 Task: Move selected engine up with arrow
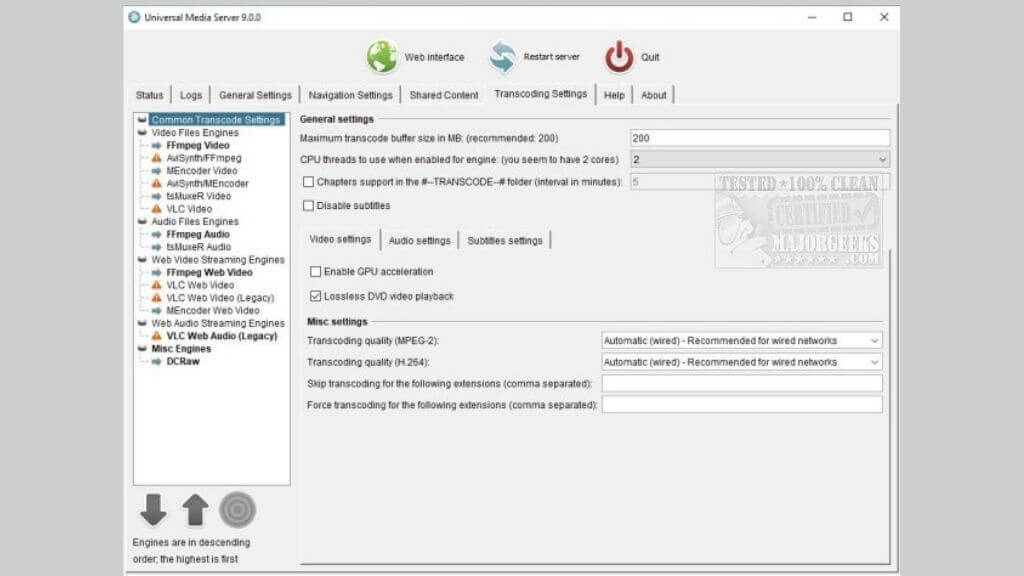[x=195, y=510]
